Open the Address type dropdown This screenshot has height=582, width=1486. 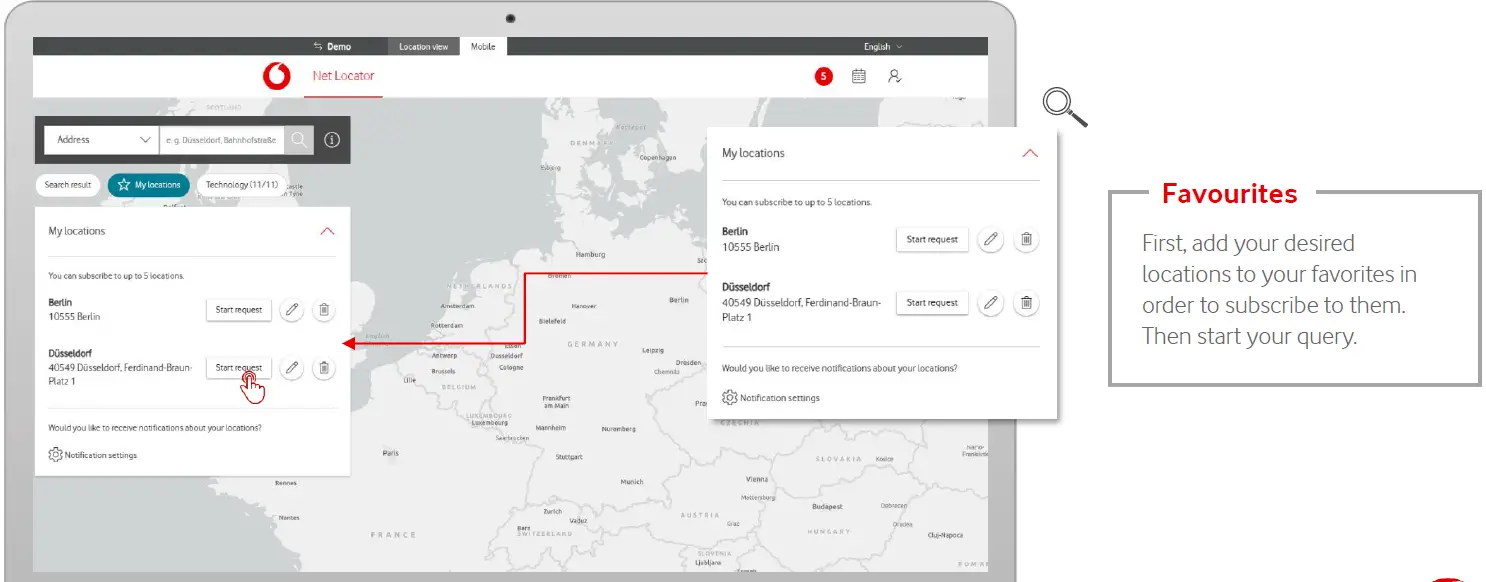[102, 140]
